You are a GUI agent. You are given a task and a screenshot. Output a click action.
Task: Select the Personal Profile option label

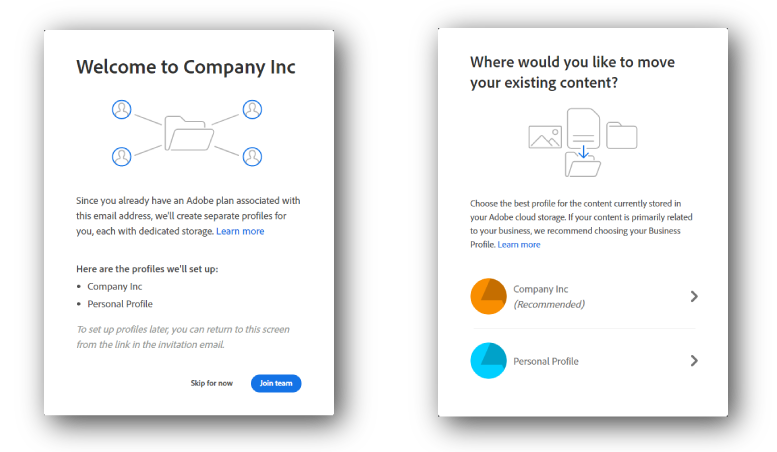pyautogui.click(x=546, y=361)
